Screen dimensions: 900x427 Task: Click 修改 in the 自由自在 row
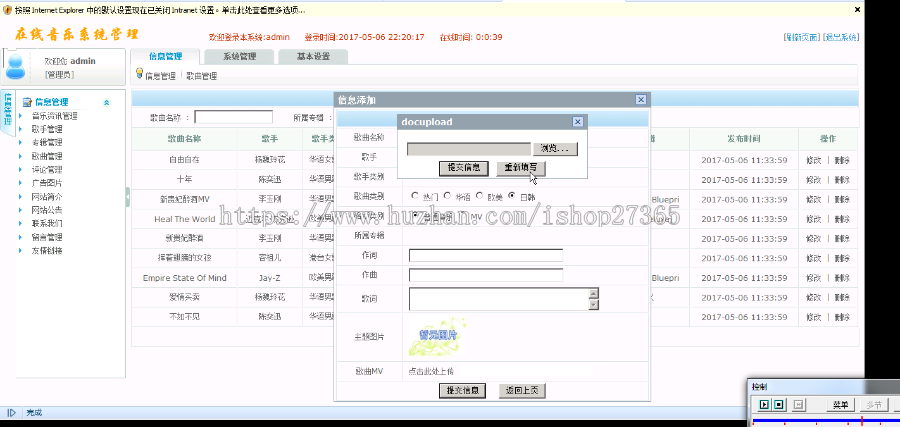pyautogui.click(x=813, y=160)
